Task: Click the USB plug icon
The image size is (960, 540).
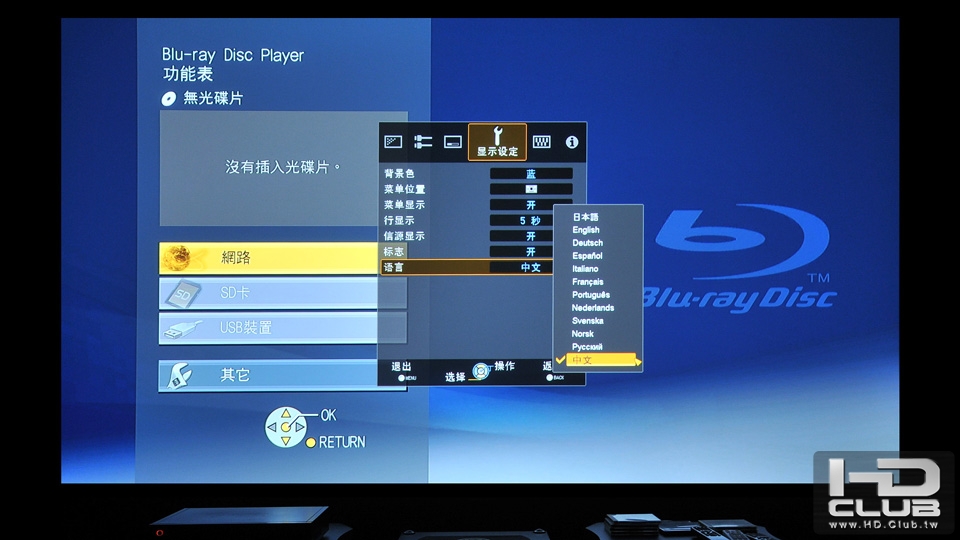Action: pyautogui.click(x=182, y=329)
